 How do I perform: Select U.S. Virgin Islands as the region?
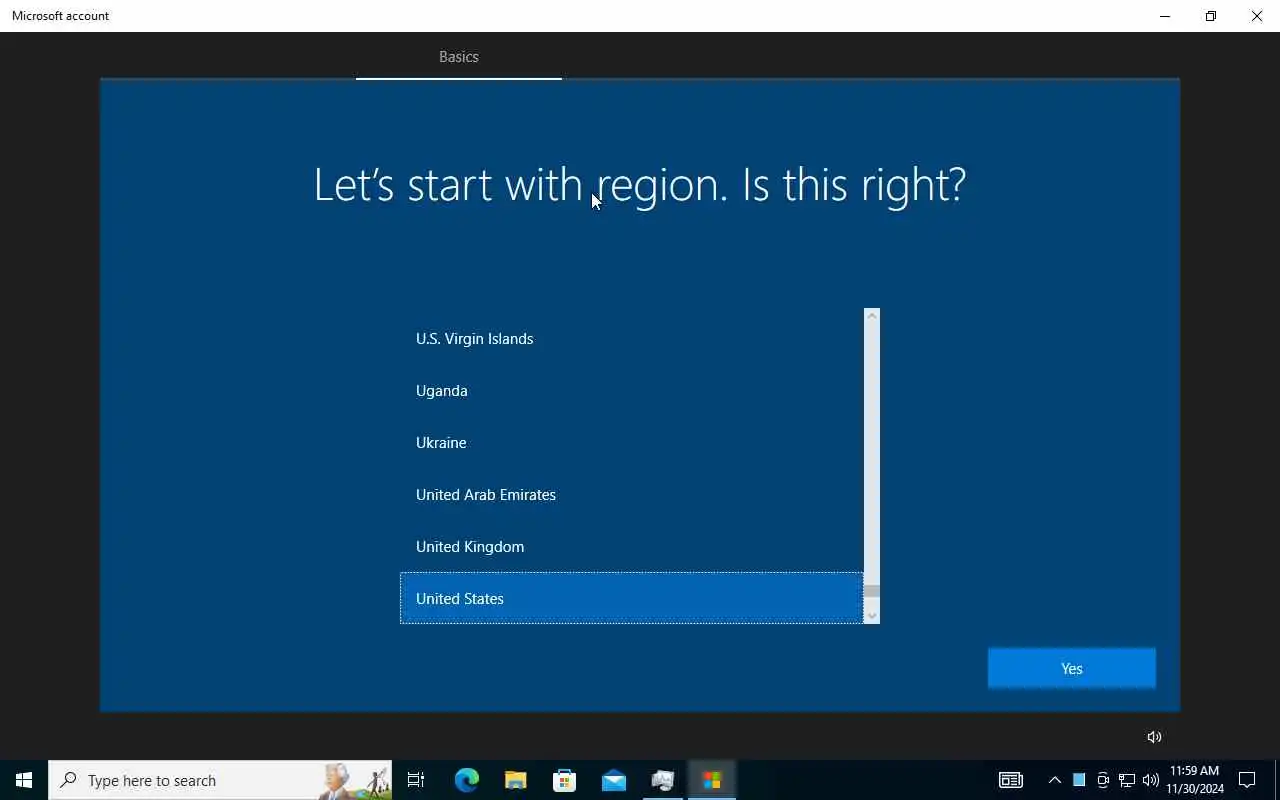coord(631,338)
